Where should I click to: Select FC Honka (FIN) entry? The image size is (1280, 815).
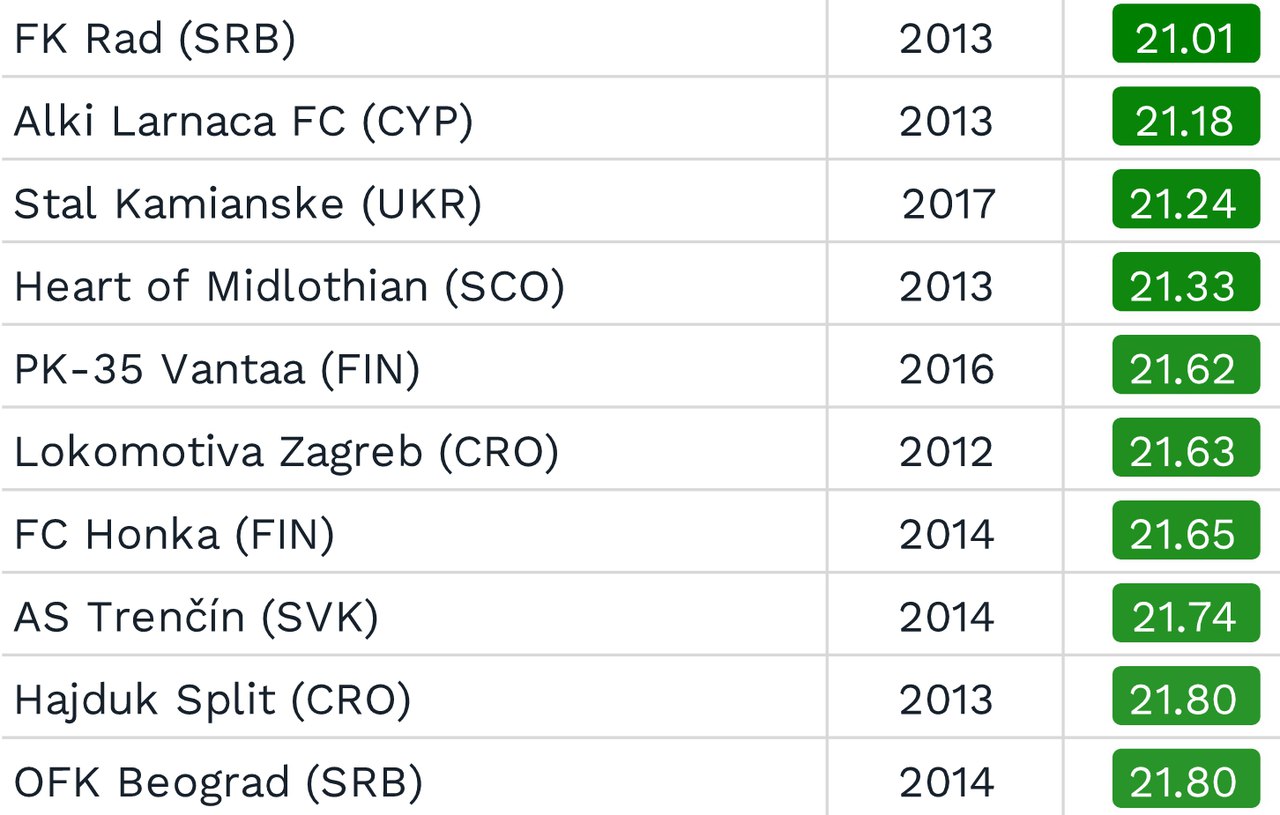(174, 534)
